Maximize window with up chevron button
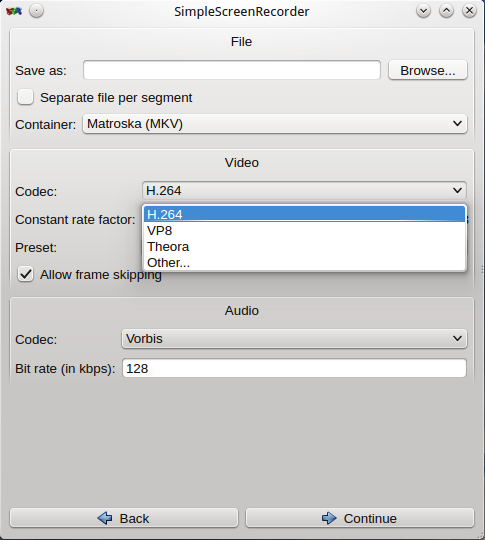 [446, 11]
